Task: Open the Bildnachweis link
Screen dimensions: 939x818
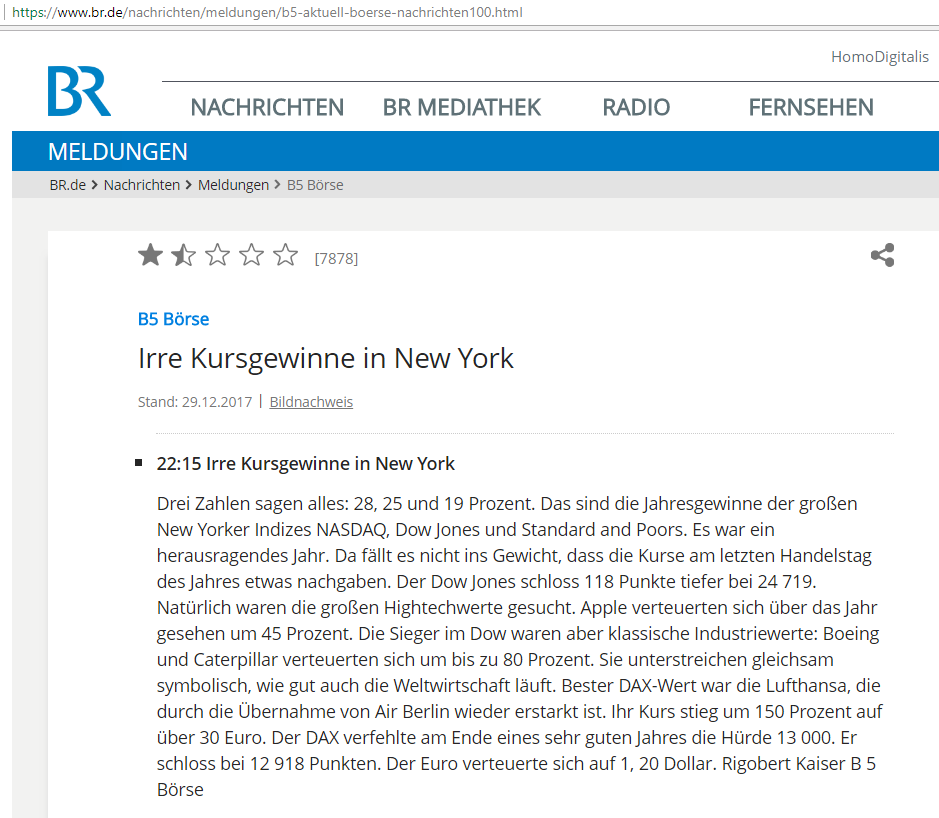Action: (x=311, y=401)
